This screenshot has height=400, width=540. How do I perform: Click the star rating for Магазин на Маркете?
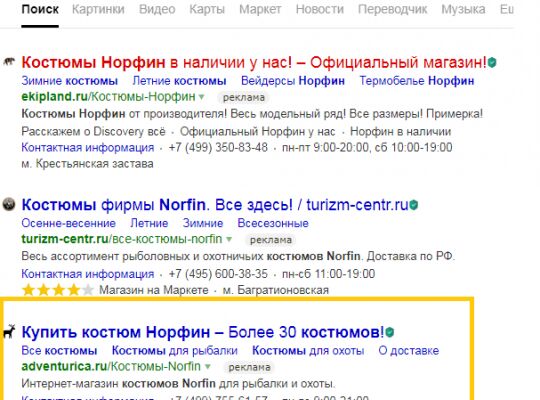point(58,290)
